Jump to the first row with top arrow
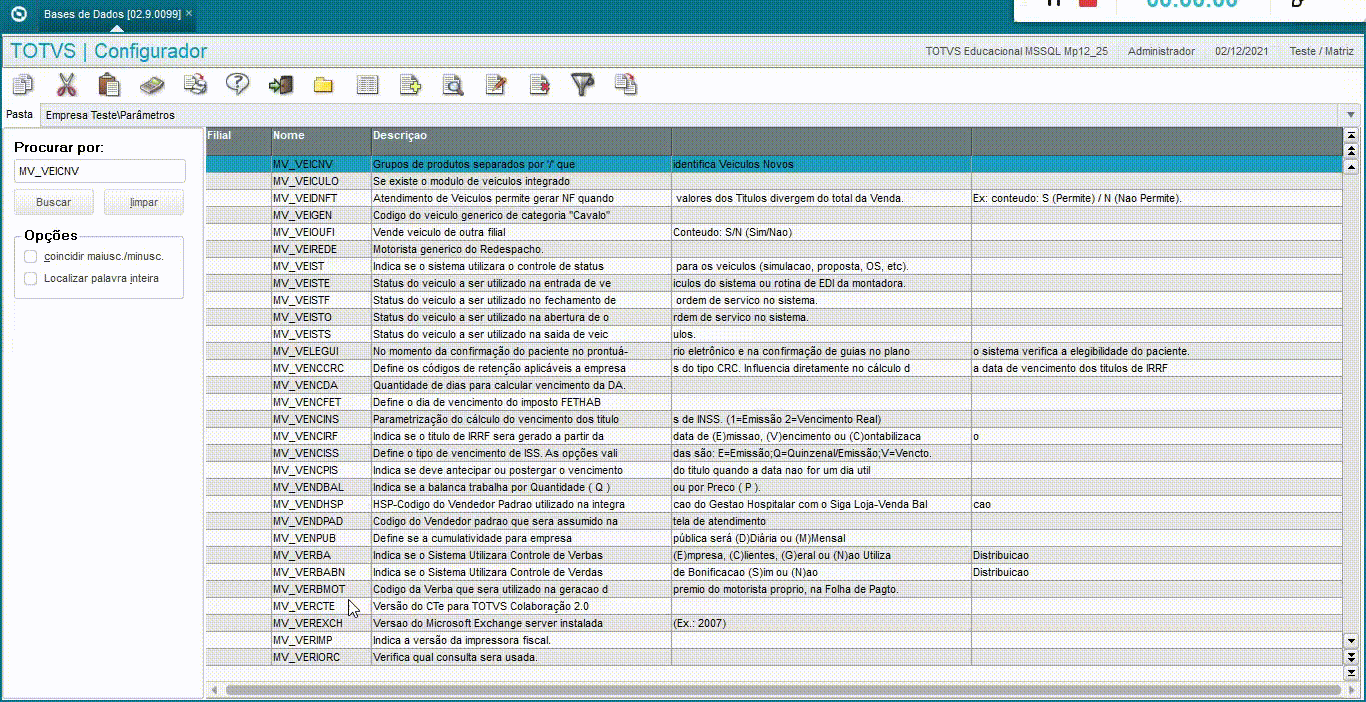Viewport: 1366px width, 702px height. click(1351, 135)
